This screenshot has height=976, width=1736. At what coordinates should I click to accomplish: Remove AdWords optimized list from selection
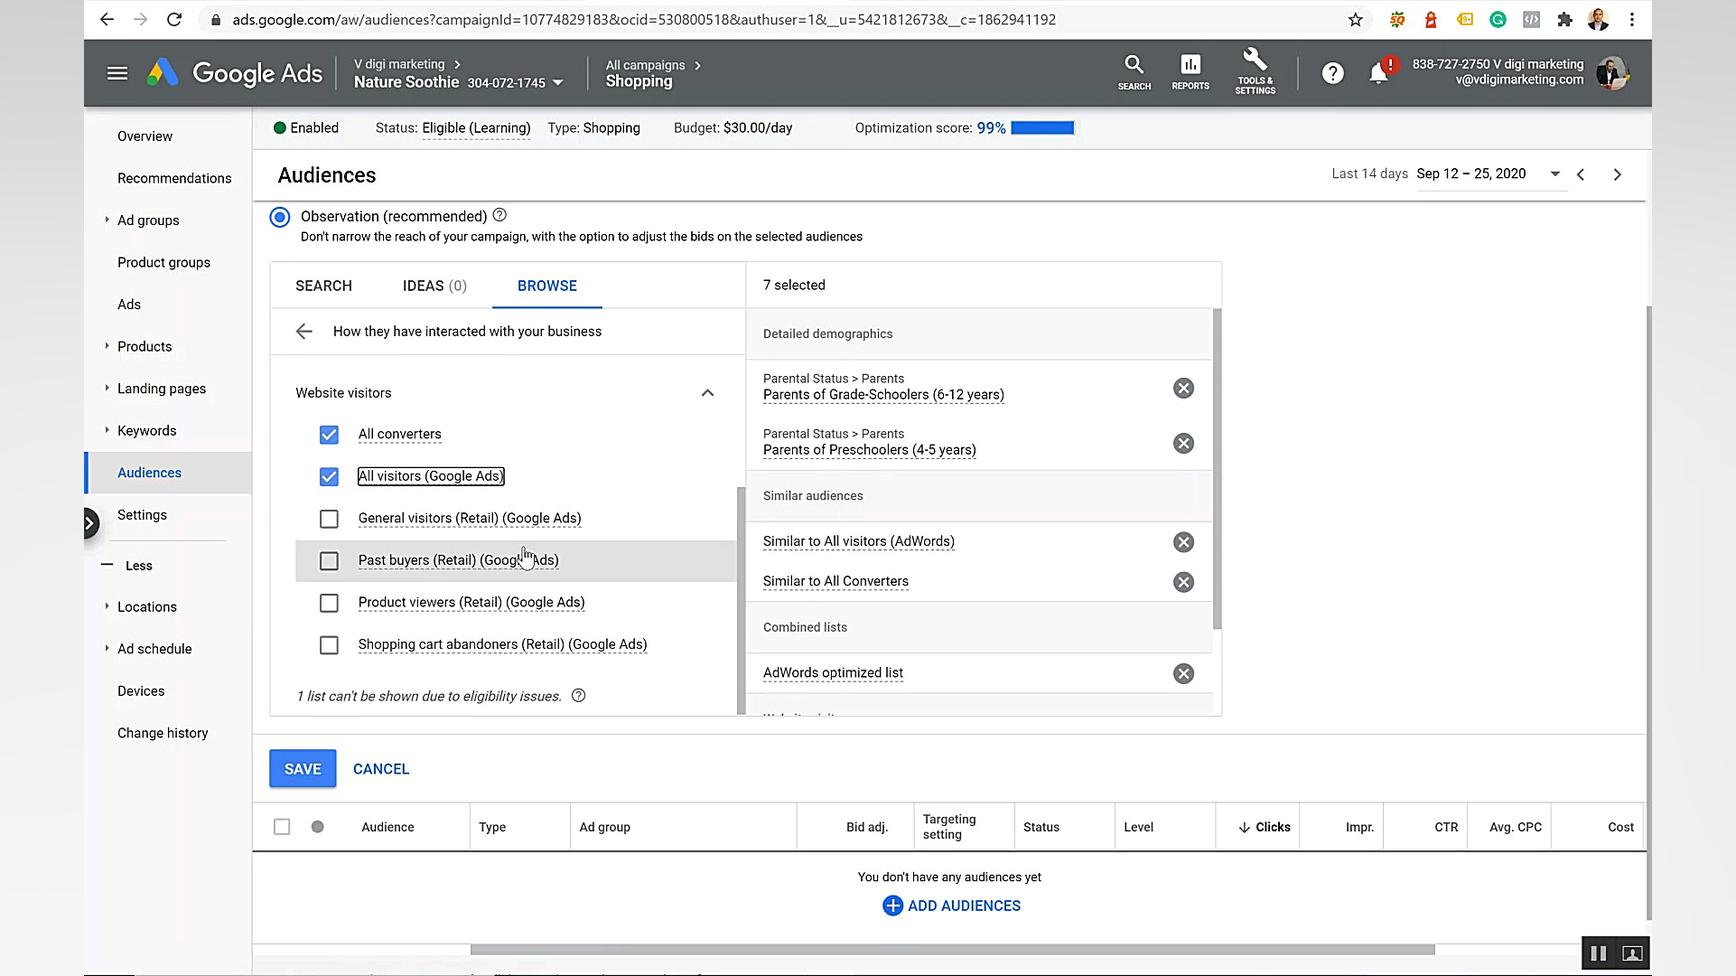[1183, 673]
